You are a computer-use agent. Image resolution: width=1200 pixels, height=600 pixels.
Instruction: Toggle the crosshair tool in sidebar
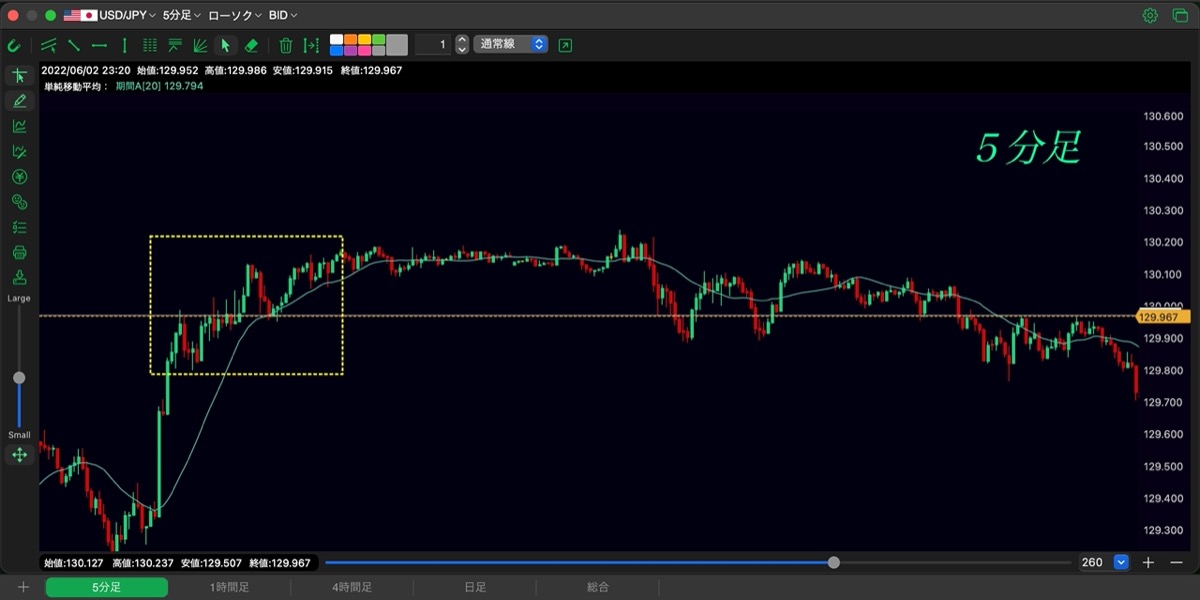tap(19, 76)
